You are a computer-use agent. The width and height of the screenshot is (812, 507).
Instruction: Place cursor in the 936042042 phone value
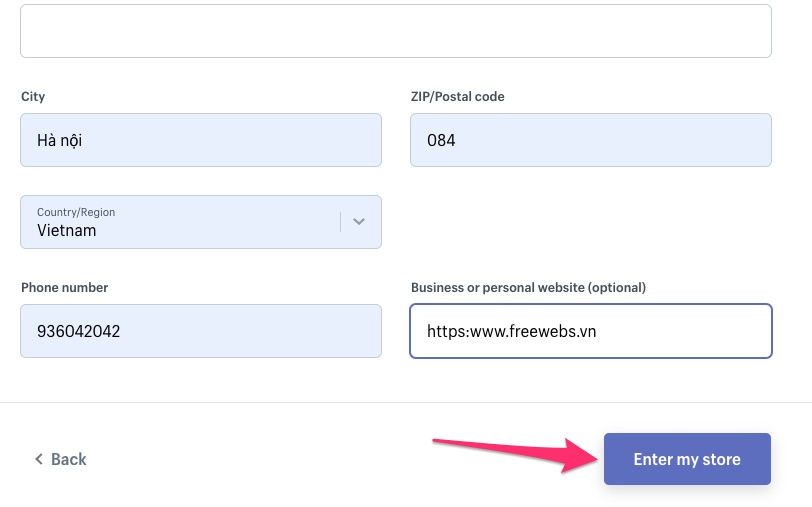pos(78,331)
